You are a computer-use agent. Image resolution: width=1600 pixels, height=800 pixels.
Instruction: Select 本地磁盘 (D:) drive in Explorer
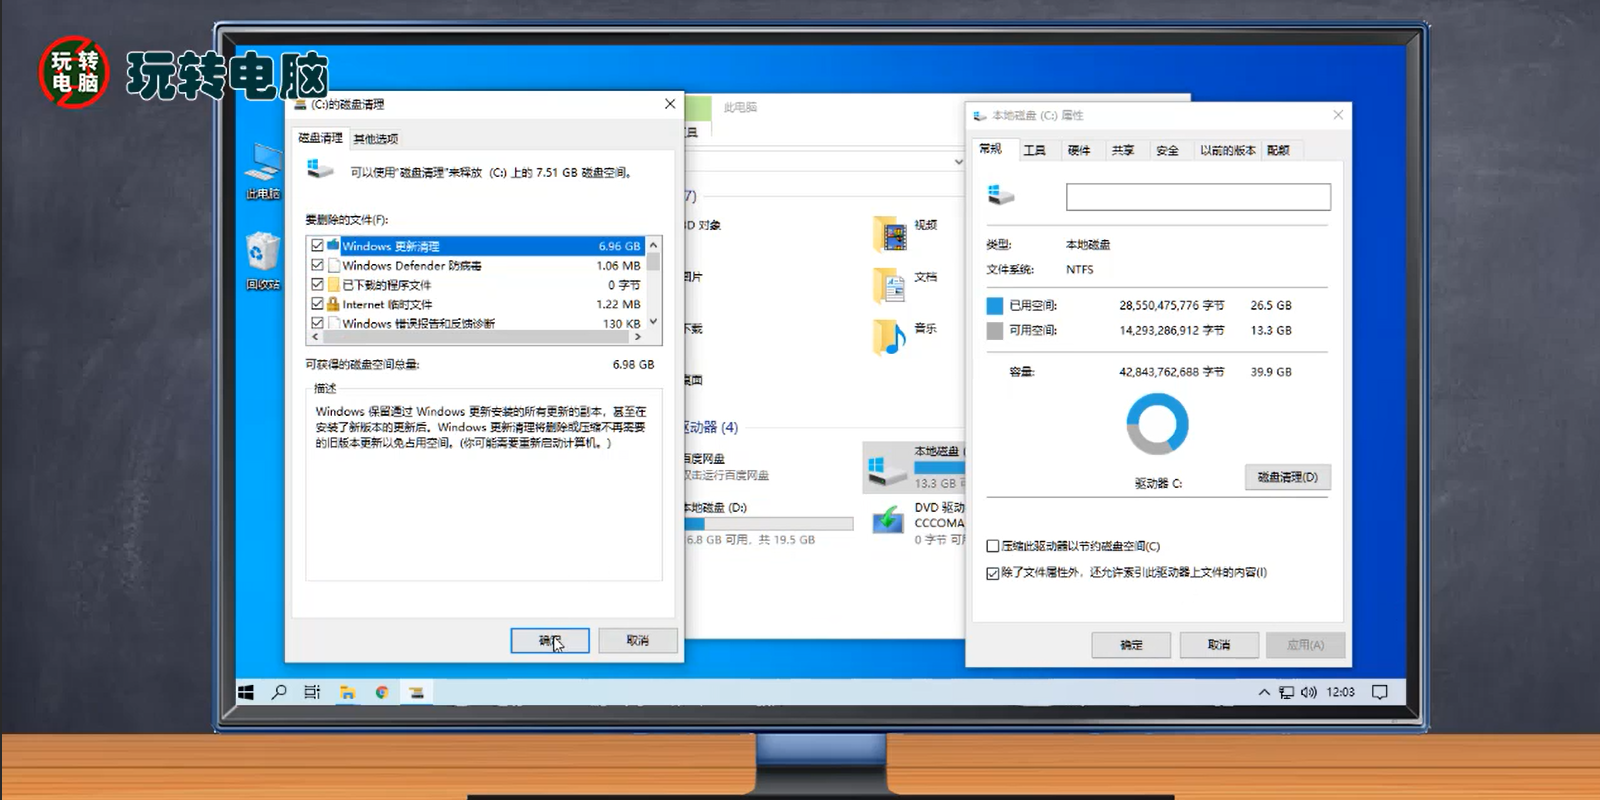coord(769,522)
